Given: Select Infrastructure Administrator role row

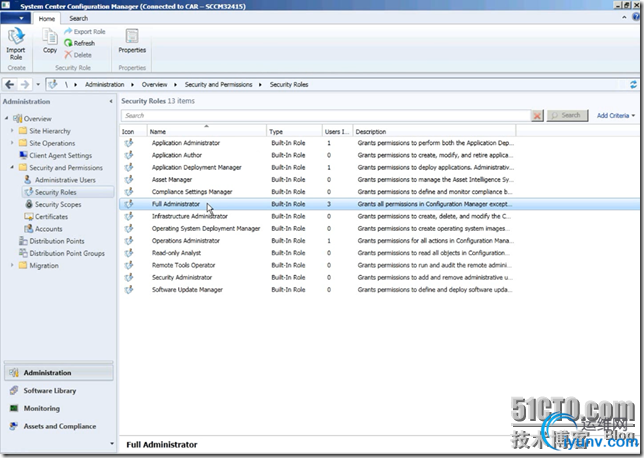Looking at the screenshot, I should (379, 216).
